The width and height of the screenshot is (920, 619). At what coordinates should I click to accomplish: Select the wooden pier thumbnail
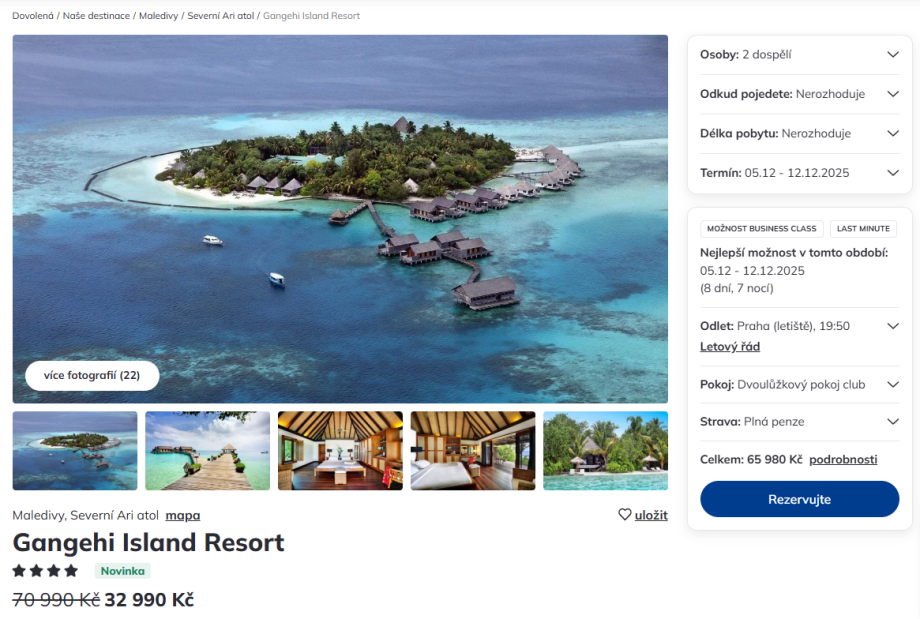208,451
